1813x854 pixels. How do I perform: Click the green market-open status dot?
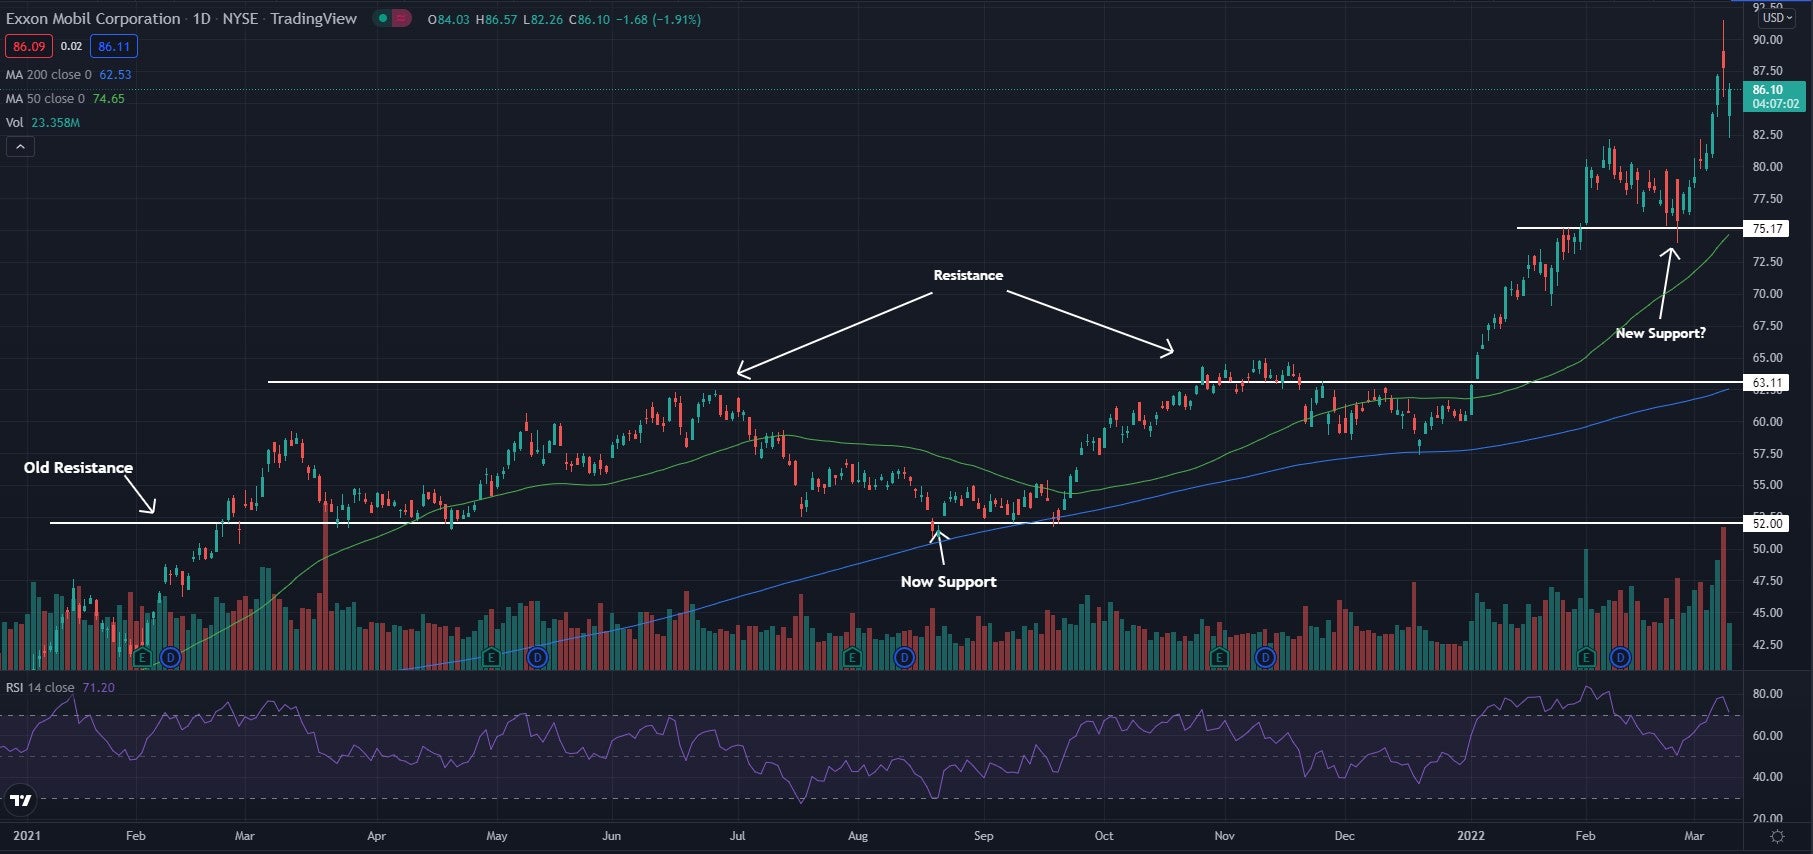[x=383, y=18]
